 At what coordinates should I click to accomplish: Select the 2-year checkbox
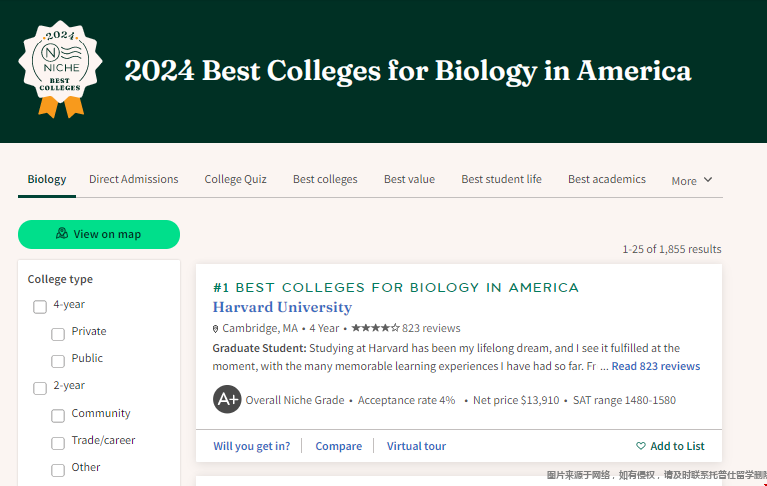pos(40,389)
